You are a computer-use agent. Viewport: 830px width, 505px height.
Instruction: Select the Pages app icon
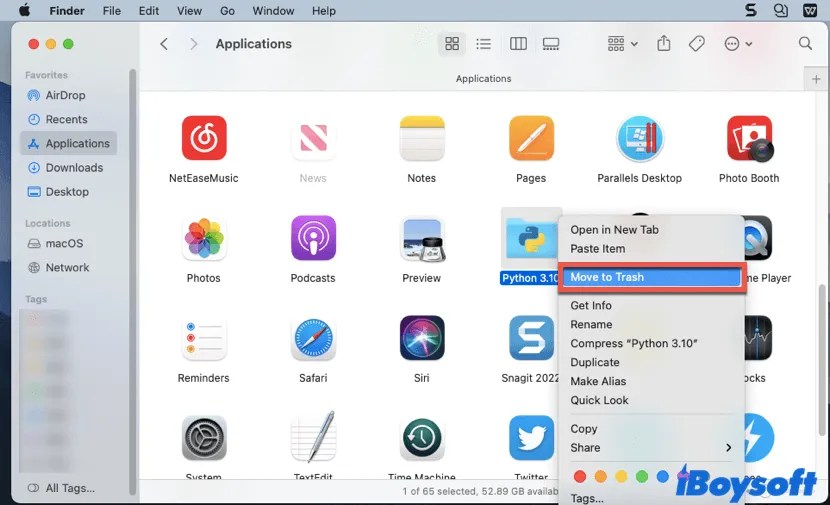tap(531, 138)
